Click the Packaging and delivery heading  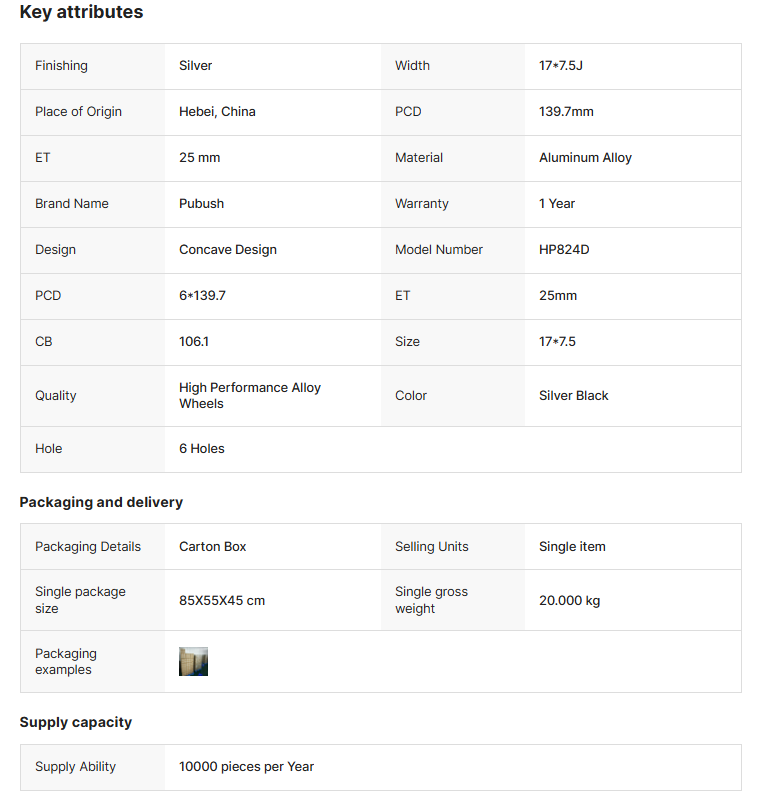(101, 502)
